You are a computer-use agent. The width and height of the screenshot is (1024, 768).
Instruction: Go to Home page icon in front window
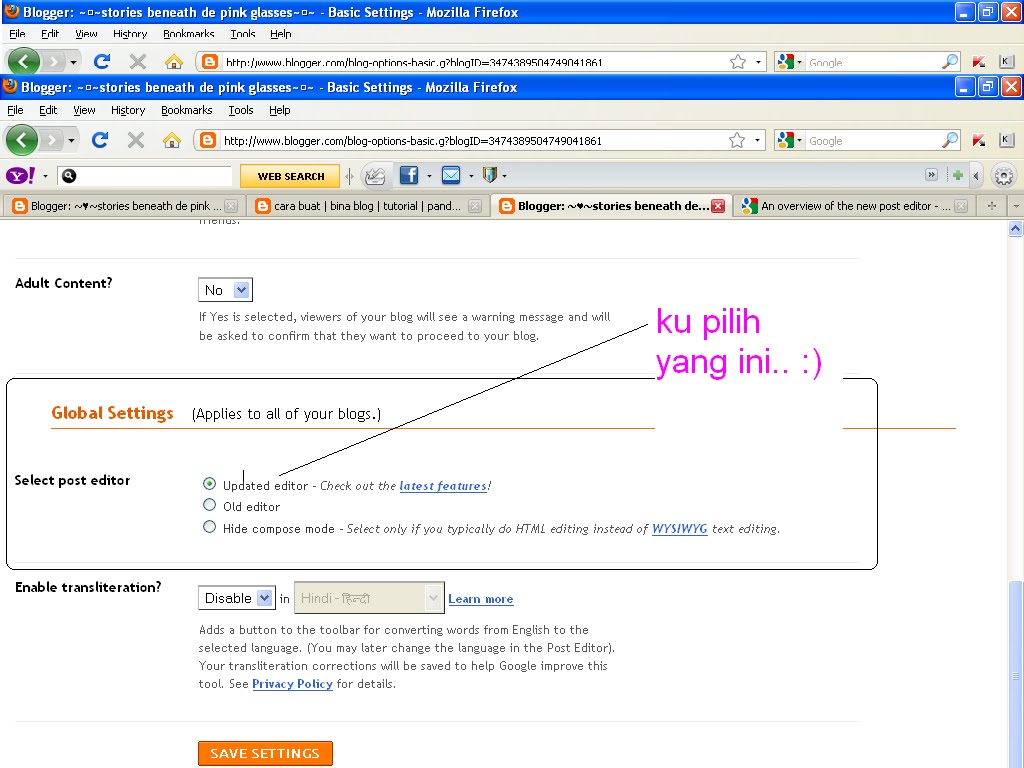pos(172,140)
